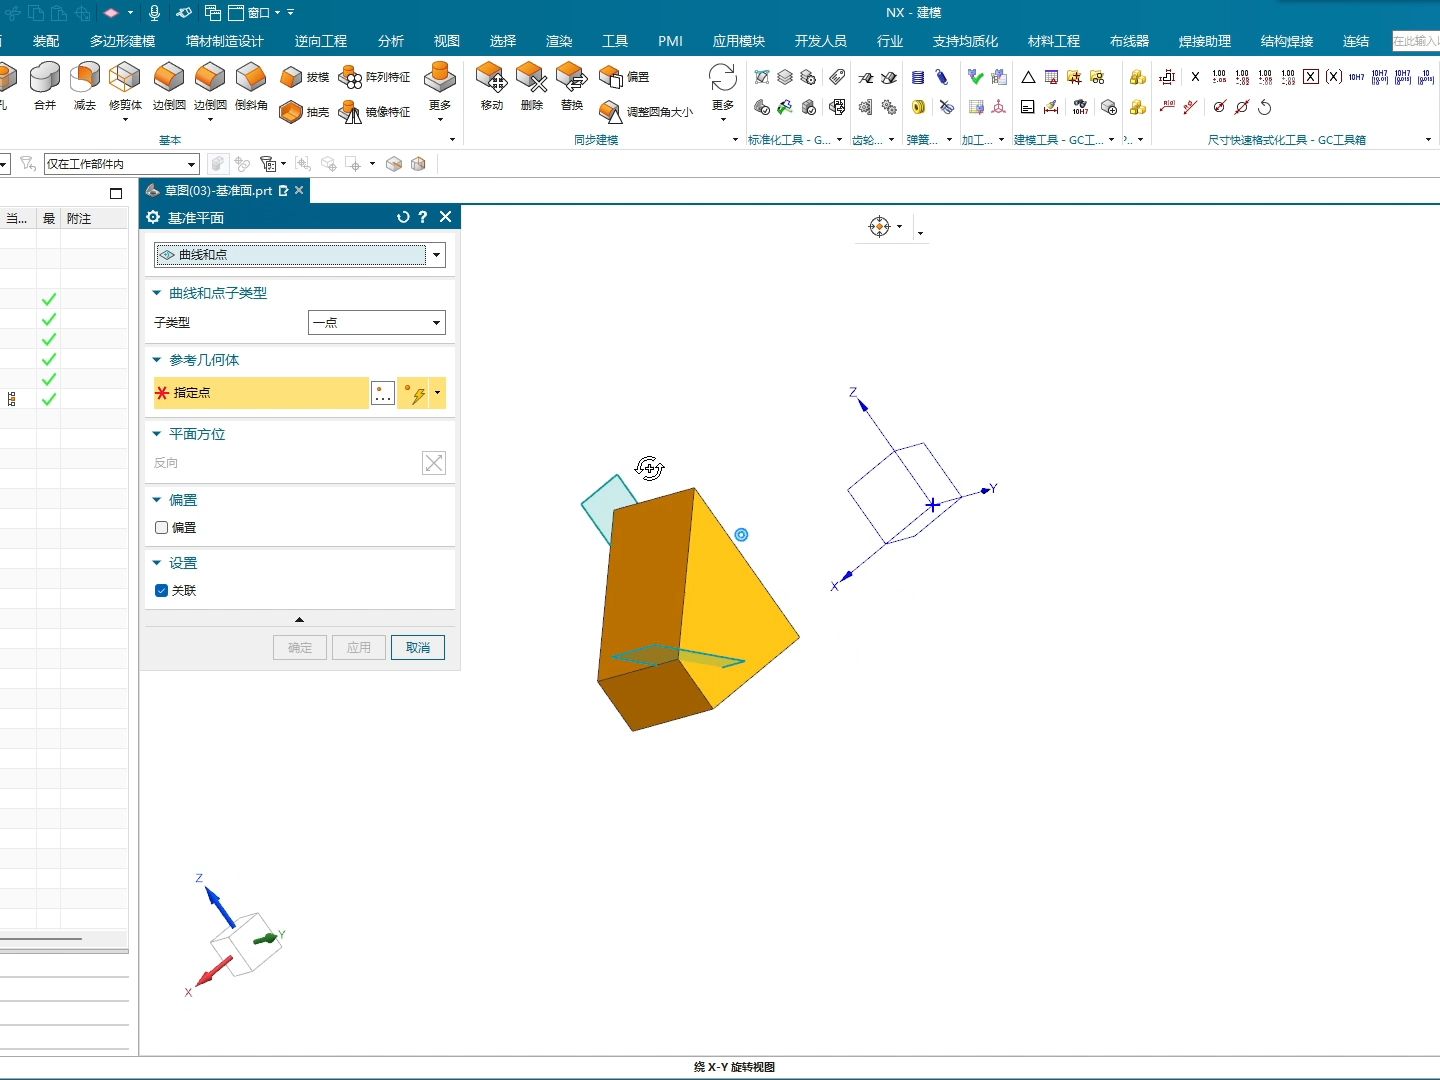The width and height of the screenshot is (1440, 1080).
Task: Click the 减去 (Subtract) tool
Action: 85,85
